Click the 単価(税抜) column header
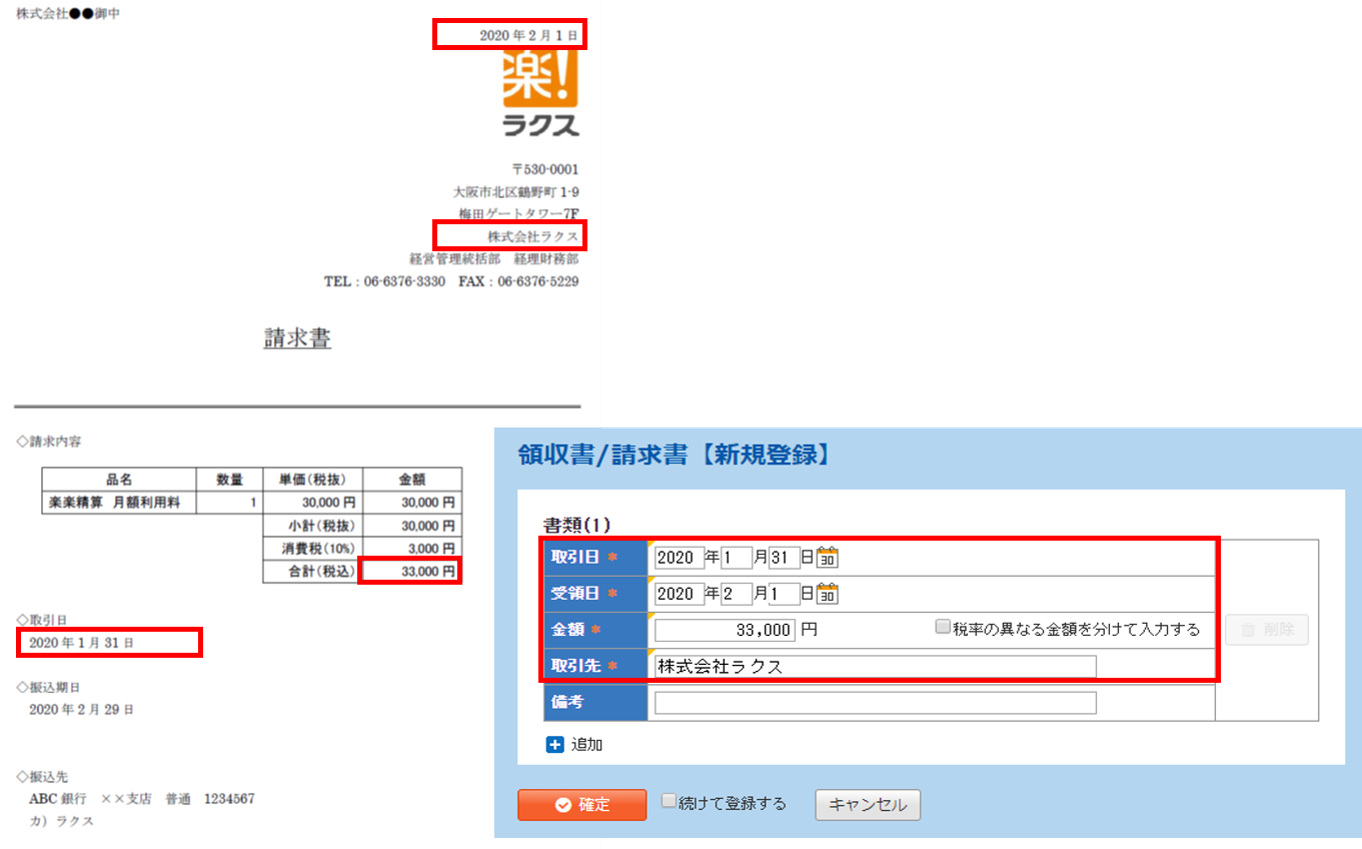Viewport: 1362px width, 849px height. tap(313, 479)
